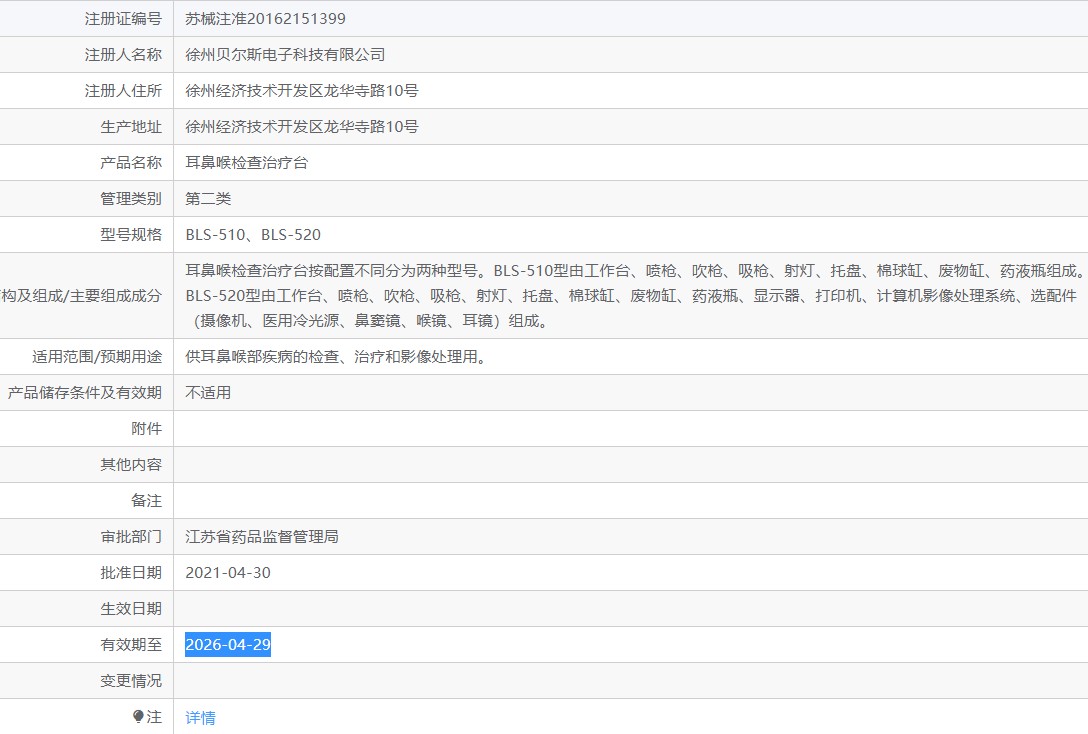Screen dimensions: 1088x734
Task: Click the 耳鼻喉检查治疗台按配置 composition paragraph
Action: pyautogui.click(x=634, y=296)
